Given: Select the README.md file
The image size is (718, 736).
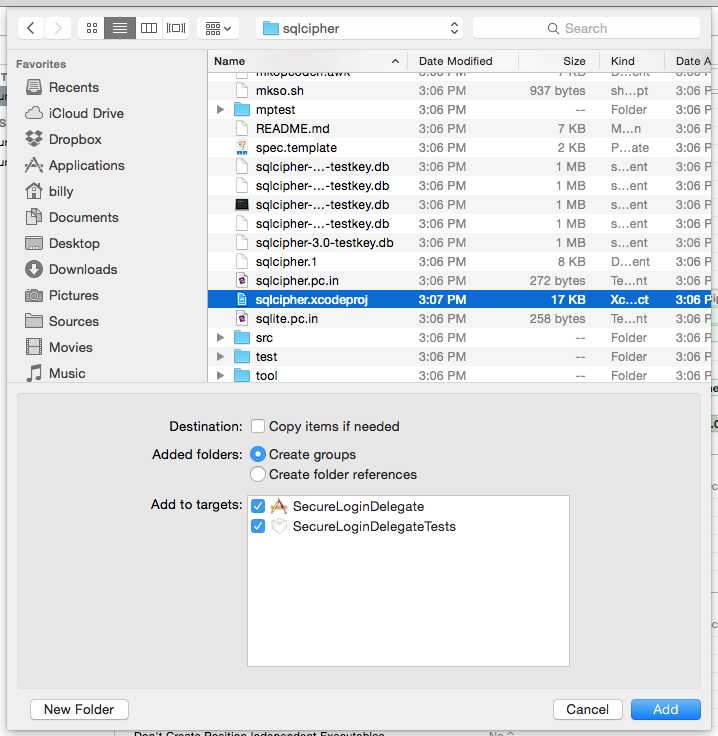Looking at the screenshot, I should (x=459, y=129).
